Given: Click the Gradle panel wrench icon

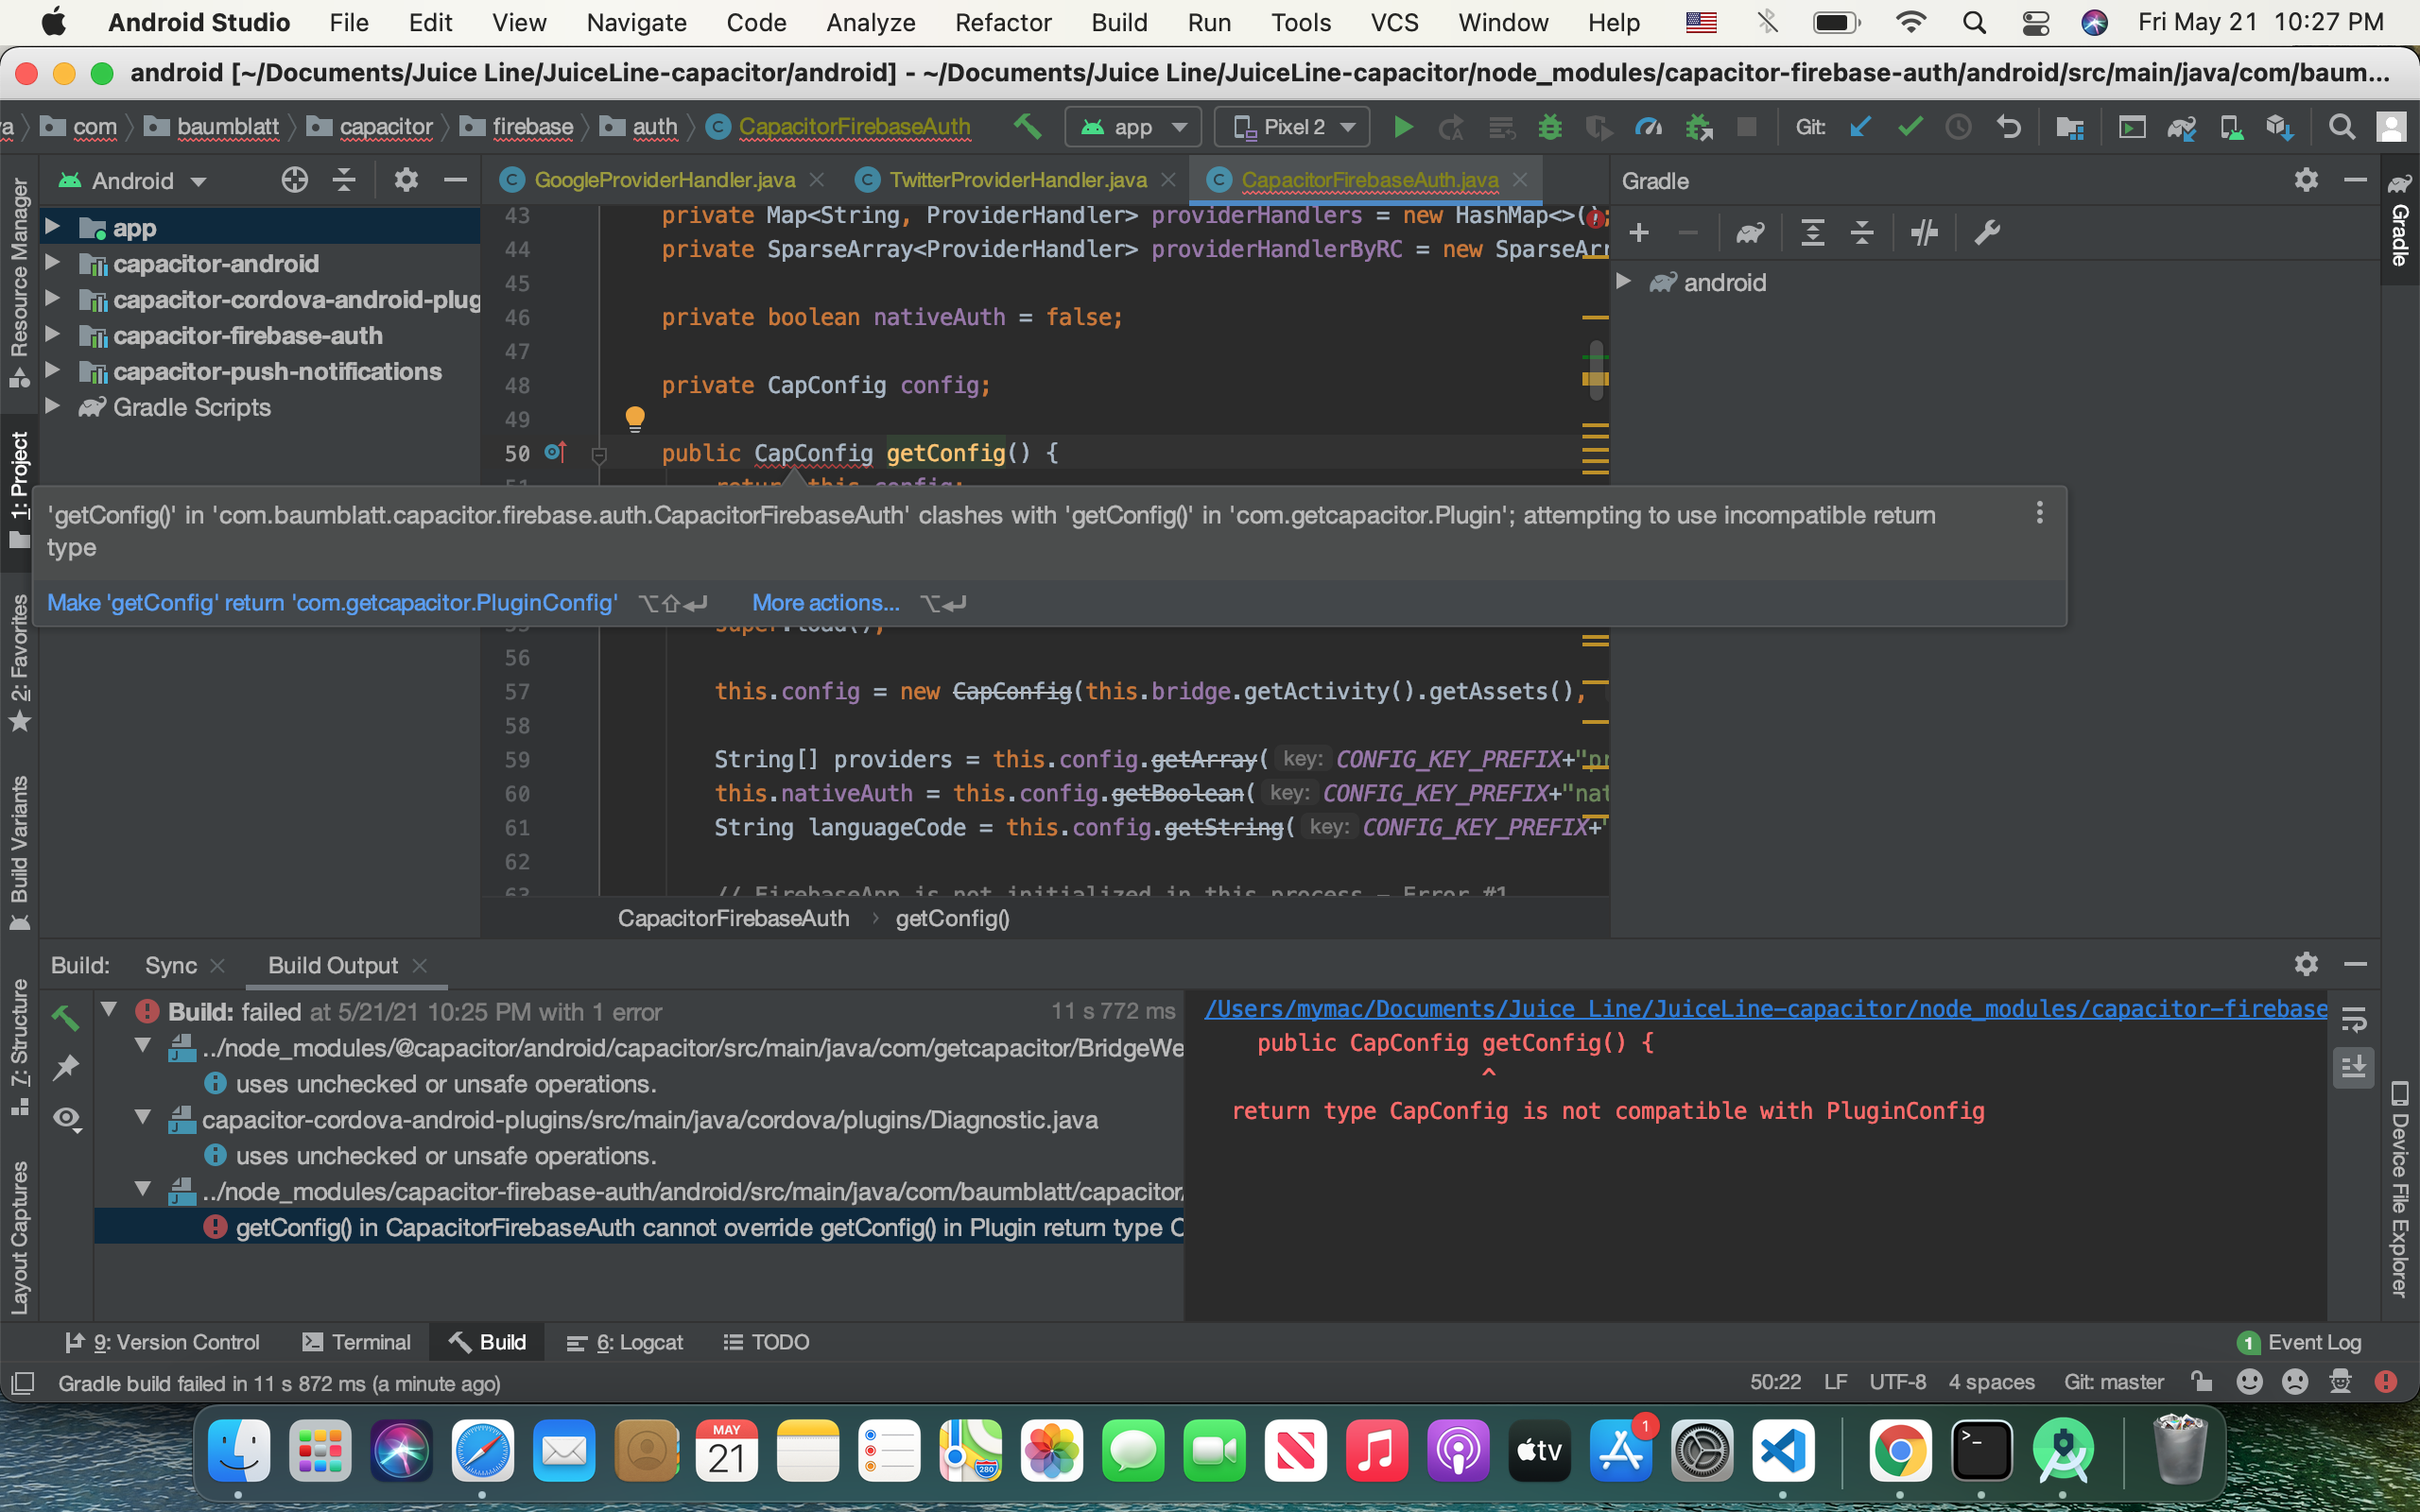Looking at the screenshot, I should coord(1986,233).
